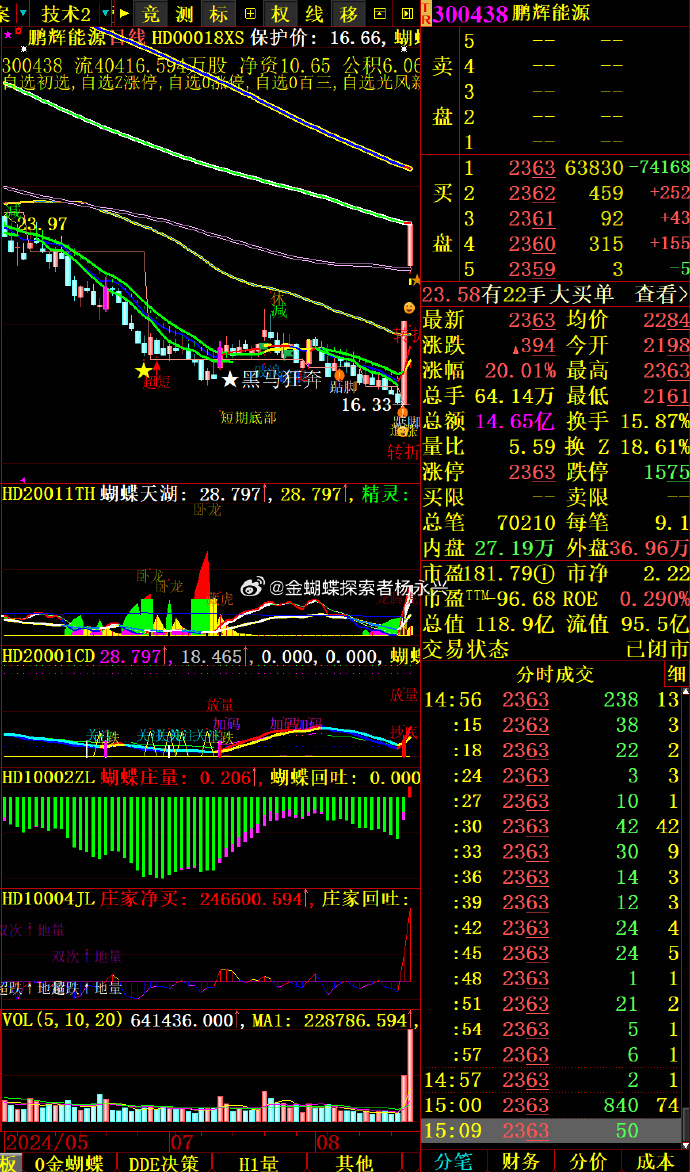Click the 竞 toolbar button
This screenshot has height=1172, width=690.
[x=152, y=13]
